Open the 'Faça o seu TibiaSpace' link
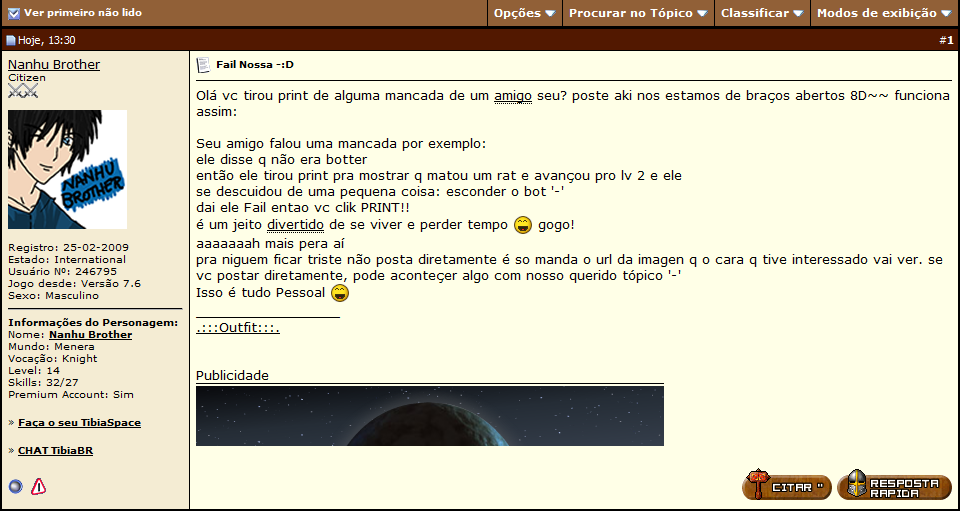 pos(79,423)
